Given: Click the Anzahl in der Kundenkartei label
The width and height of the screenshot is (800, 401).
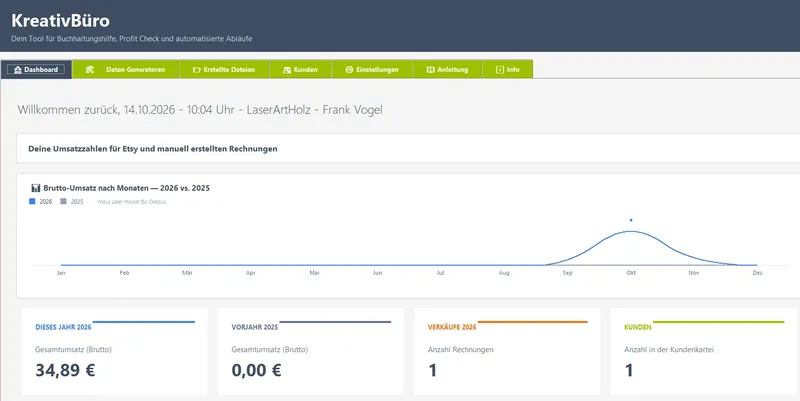Looking at the screenshot, I should click(x=669, y=349).
